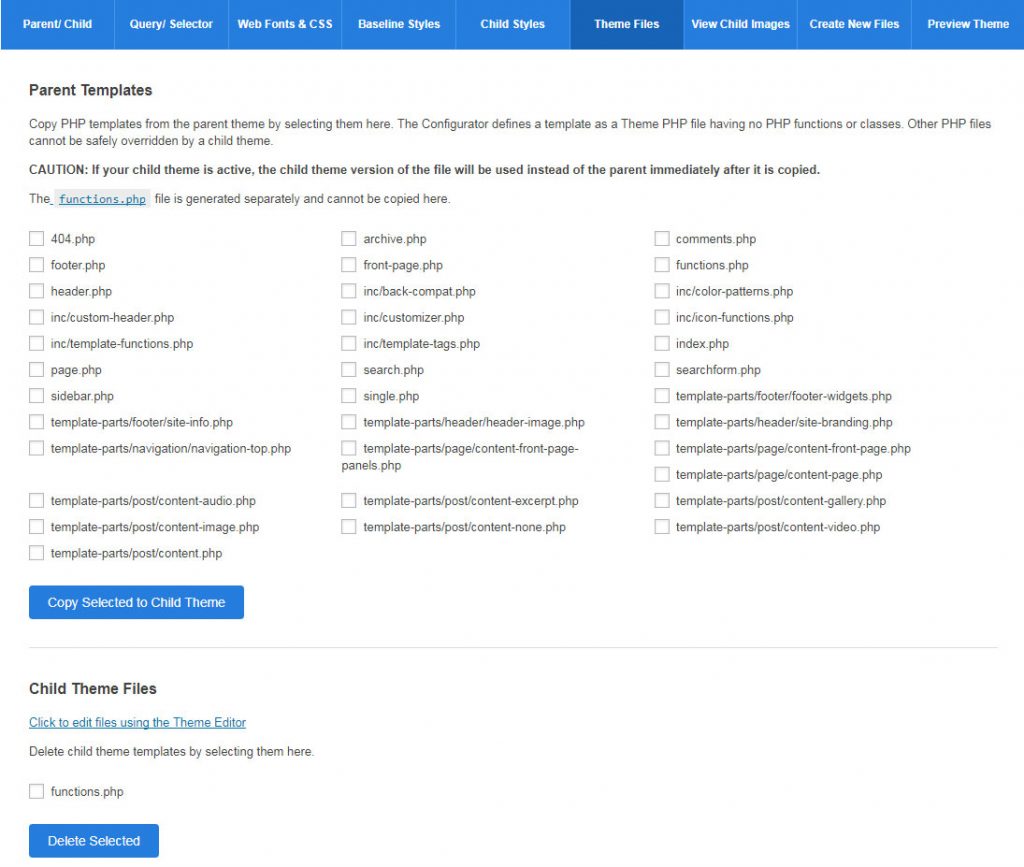Select the comments.php checkbox

pyautogui.click(x=662, y=238)
